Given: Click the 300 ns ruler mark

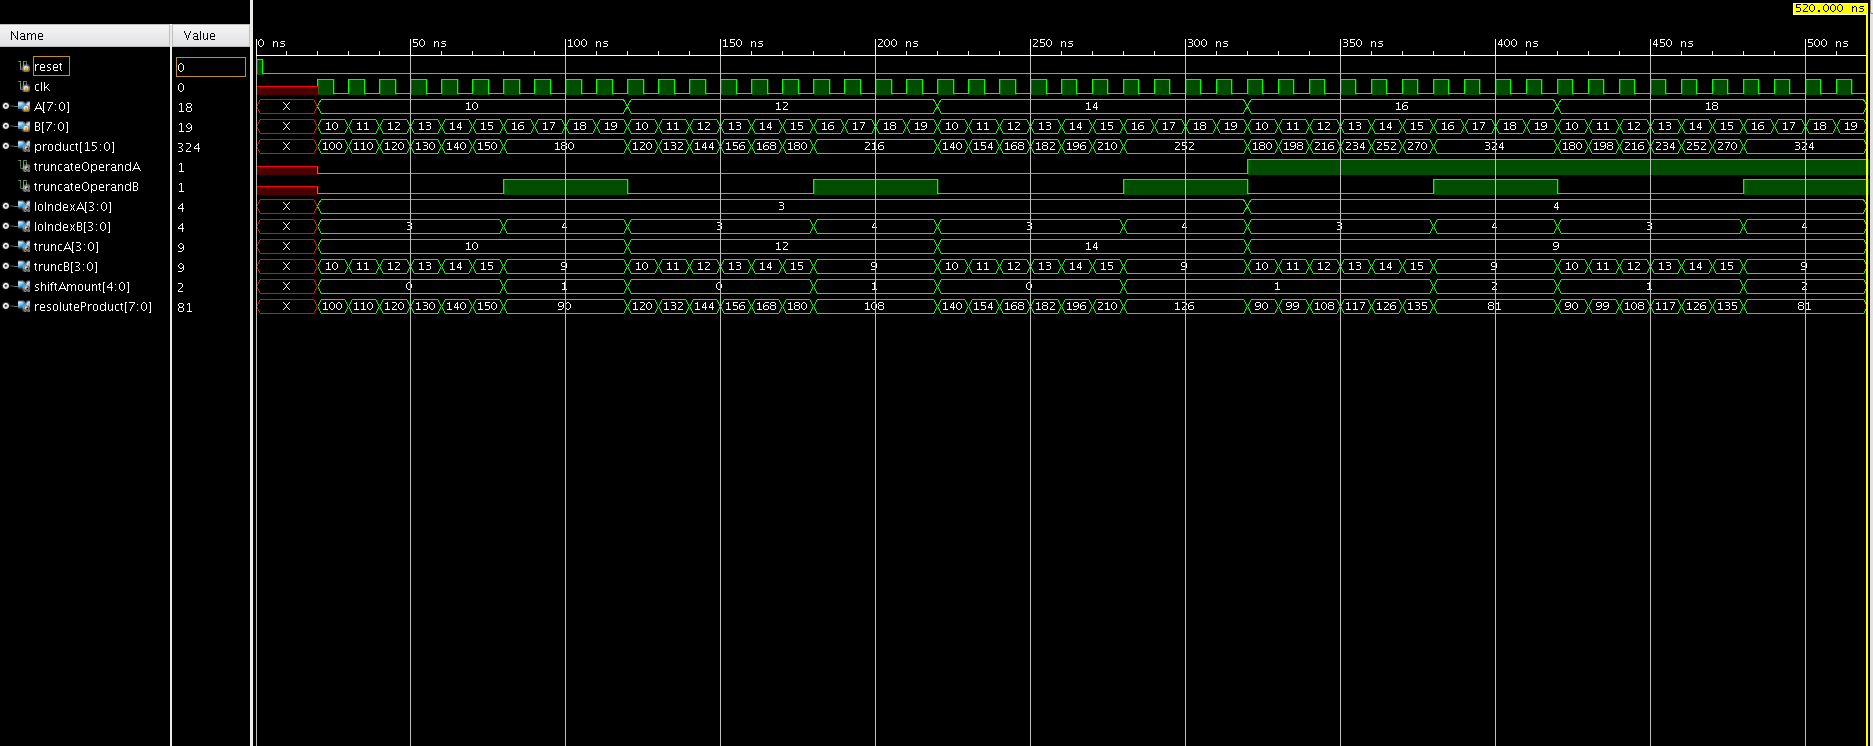Looking at the screenshot, I should (1208, 43).
